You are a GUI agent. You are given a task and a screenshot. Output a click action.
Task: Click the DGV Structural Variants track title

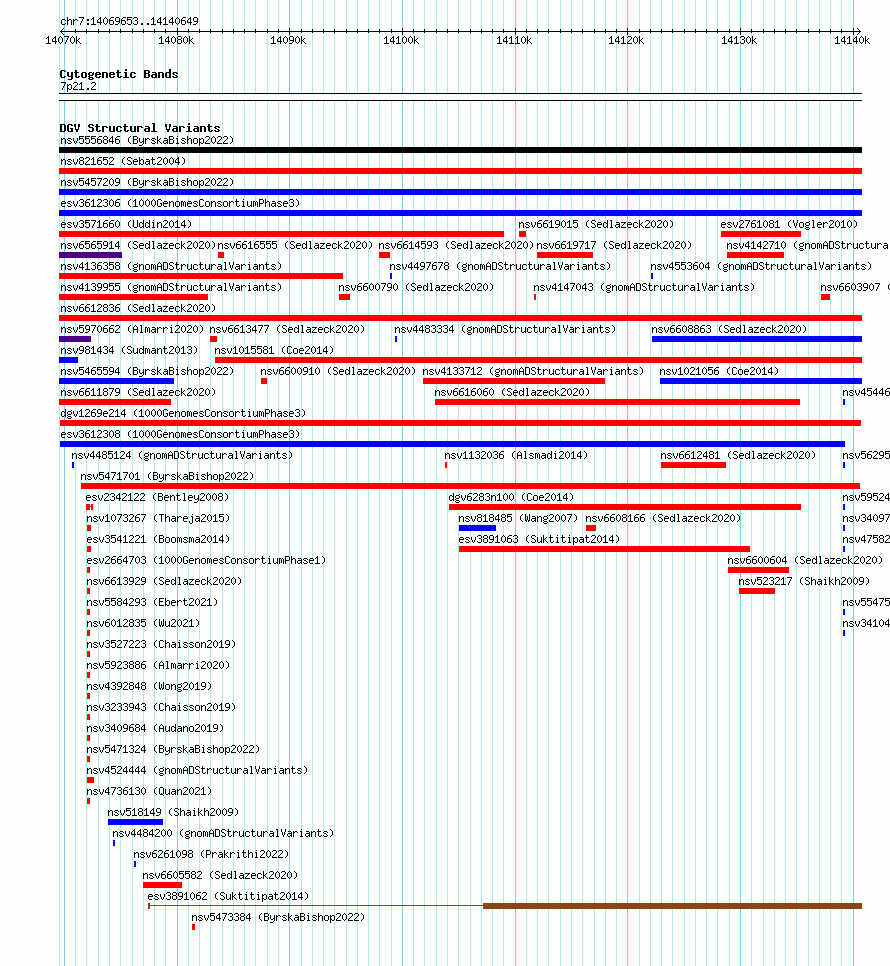pyautogui.click(x=140, y=128)
